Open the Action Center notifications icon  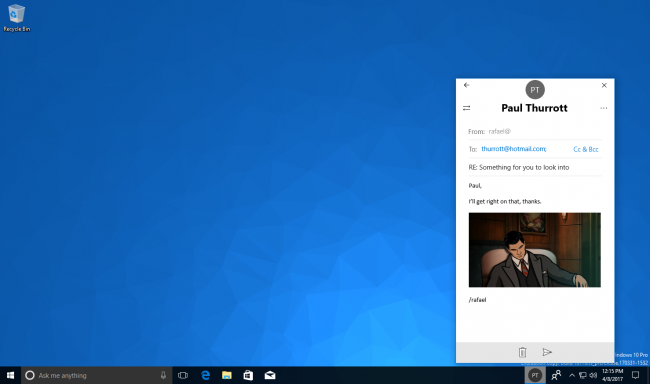635,375
